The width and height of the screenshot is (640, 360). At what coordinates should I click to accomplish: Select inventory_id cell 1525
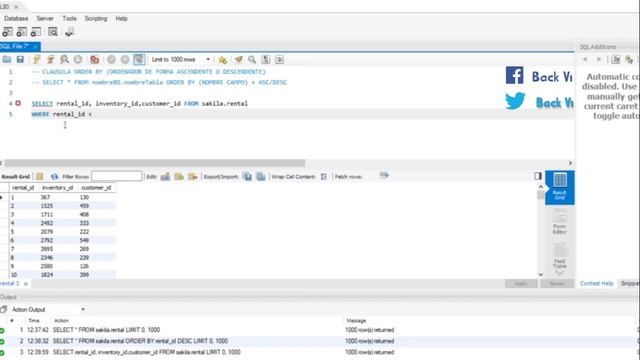[x=57, y=206]
